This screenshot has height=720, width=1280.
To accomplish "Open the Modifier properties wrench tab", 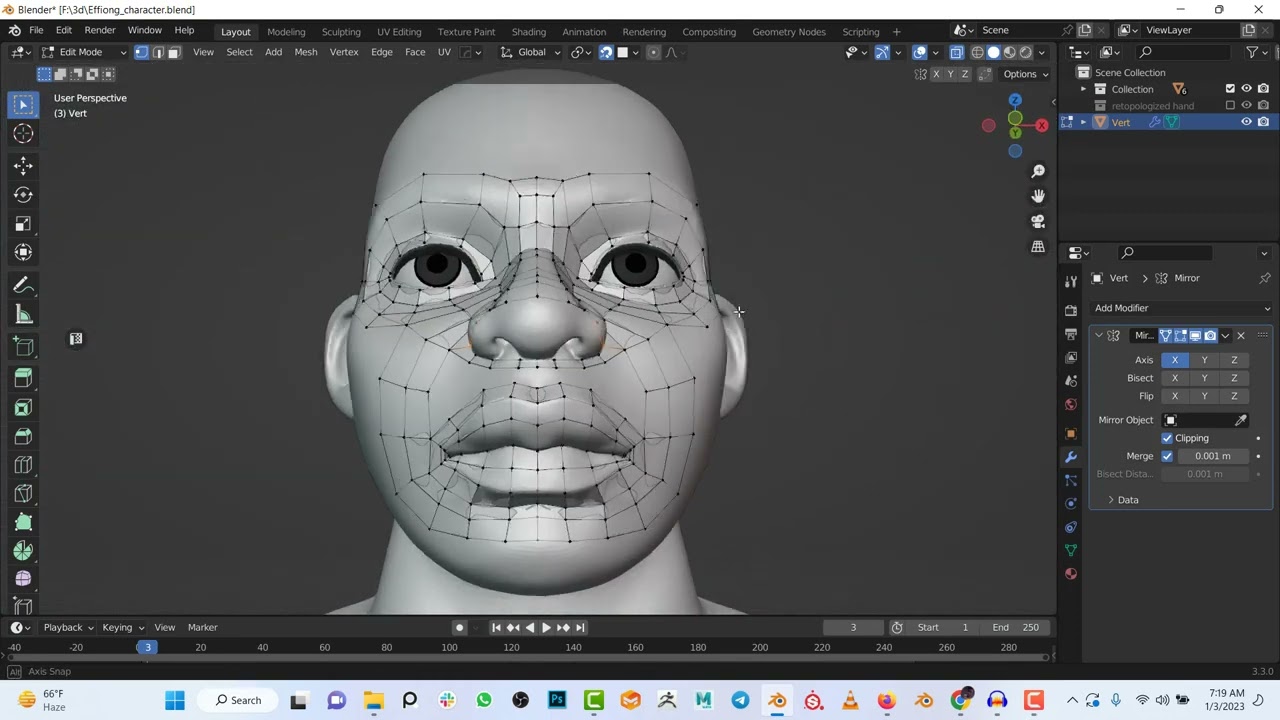I will (x=1071, y=457).
